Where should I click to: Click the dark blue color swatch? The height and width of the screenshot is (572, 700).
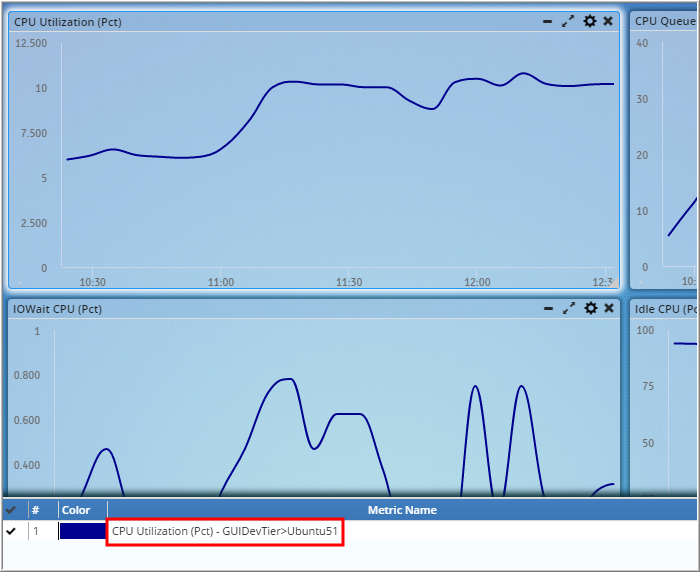coord(82,531)
